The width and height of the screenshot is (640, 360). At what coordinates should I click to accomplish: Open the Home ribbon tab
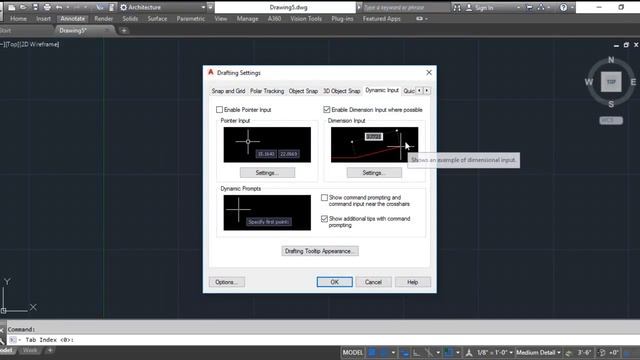18,19
